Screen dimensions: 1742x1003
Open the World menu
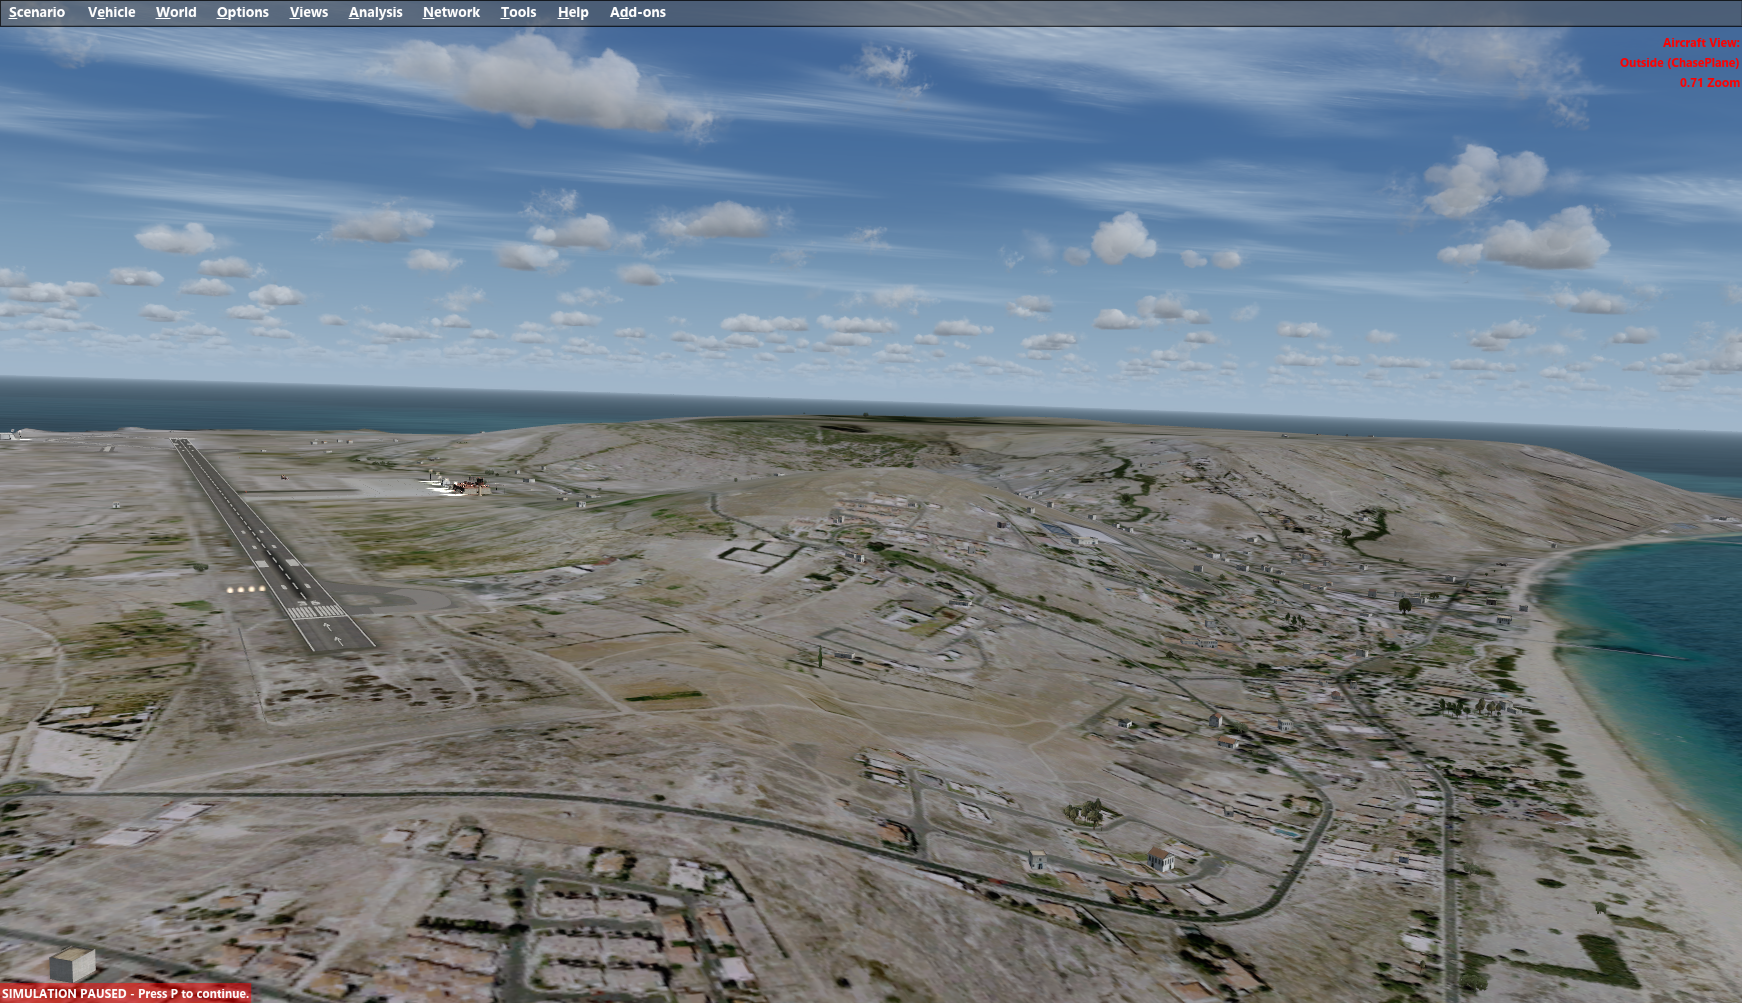coord(176,12)
